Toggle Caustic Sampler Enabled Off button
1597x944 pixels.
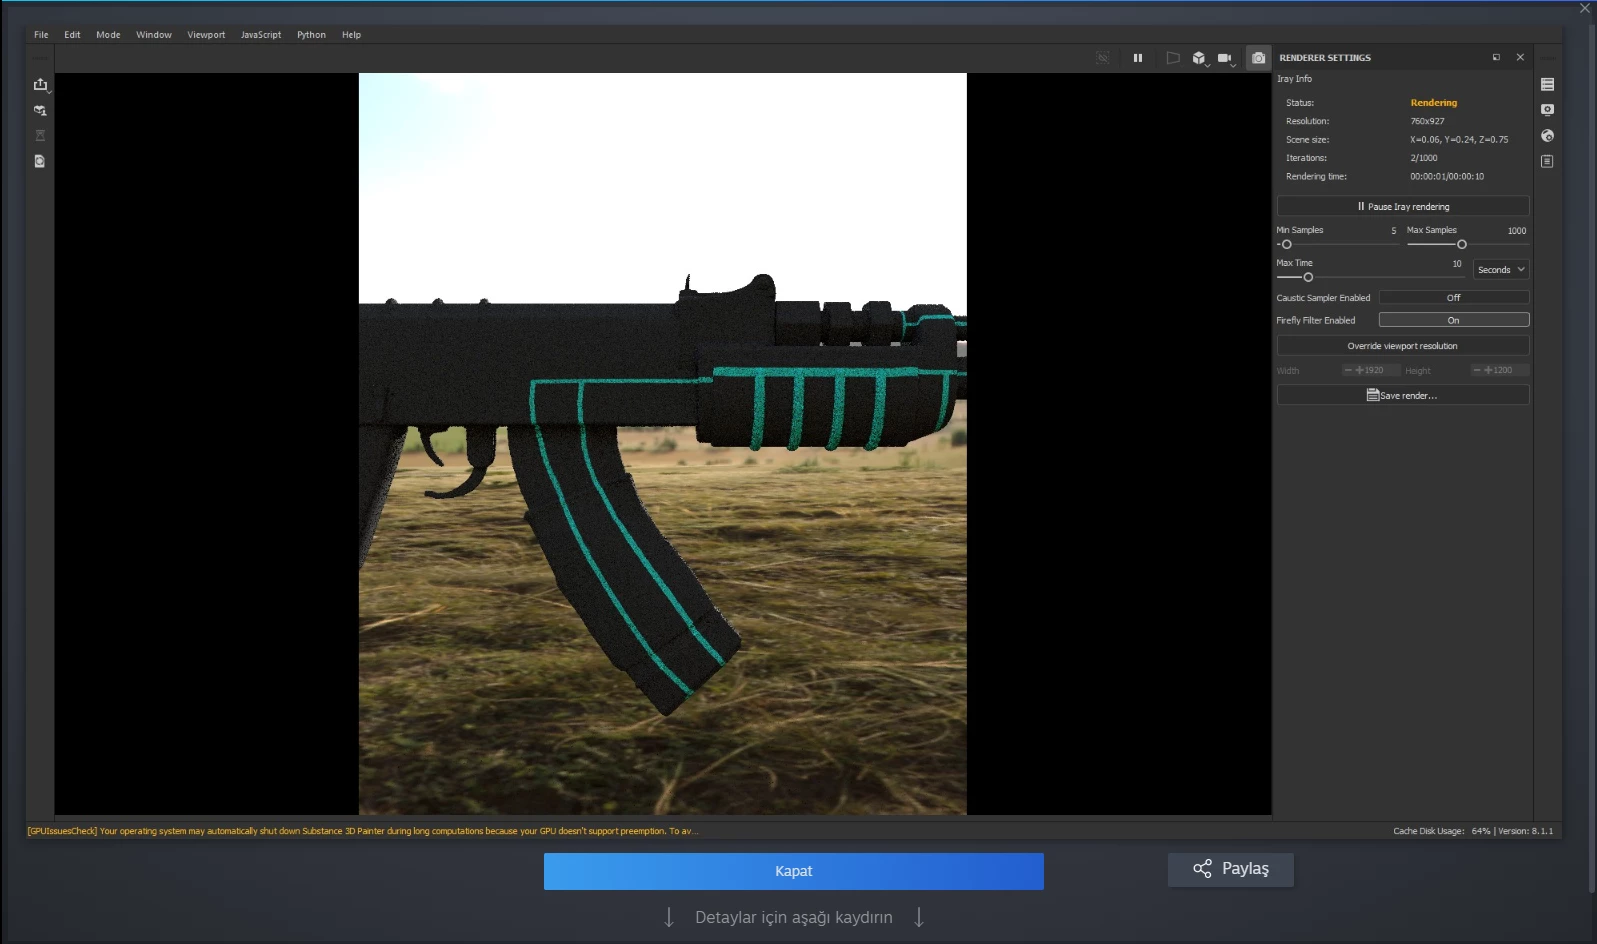coord(1454,298)
